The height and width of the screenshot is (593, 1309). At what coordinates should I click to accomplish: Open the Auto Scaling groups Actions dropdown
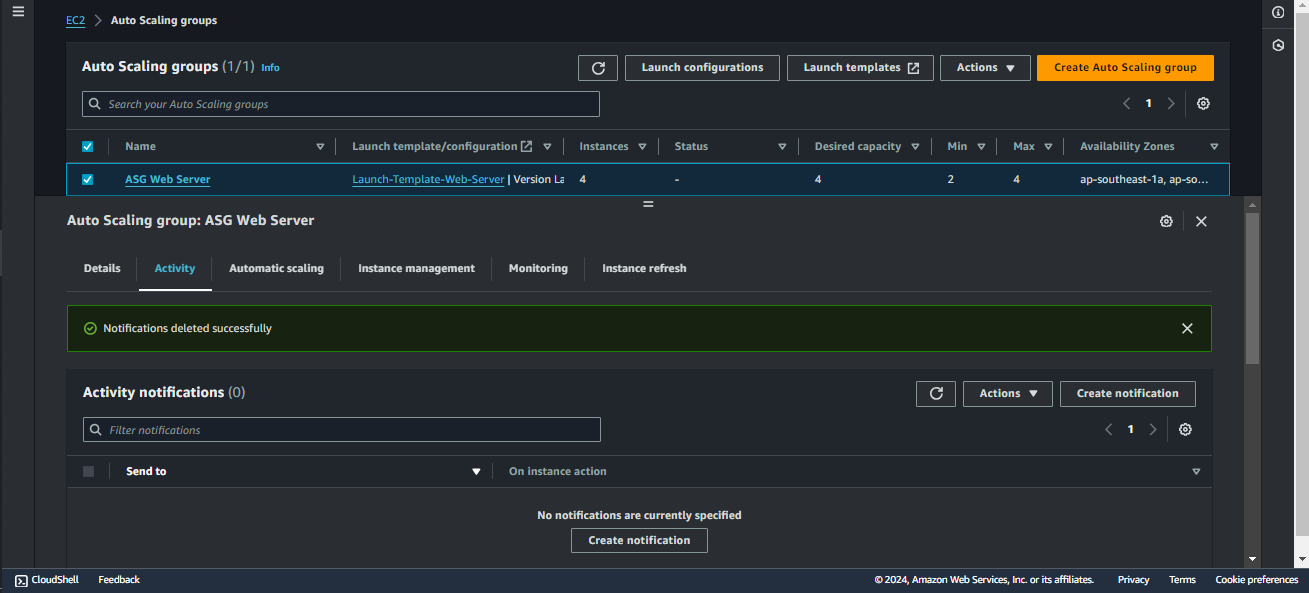pos(985,68)
